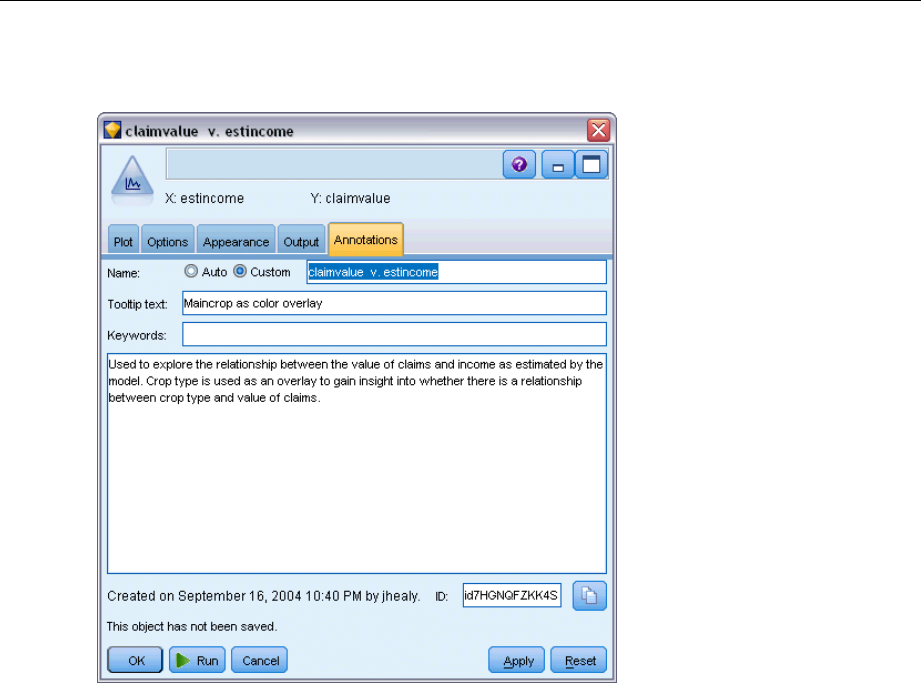This screenshot has width=921, height=683.
Task: Click the 'Name:' label
Action: click(x=123, y=273)
